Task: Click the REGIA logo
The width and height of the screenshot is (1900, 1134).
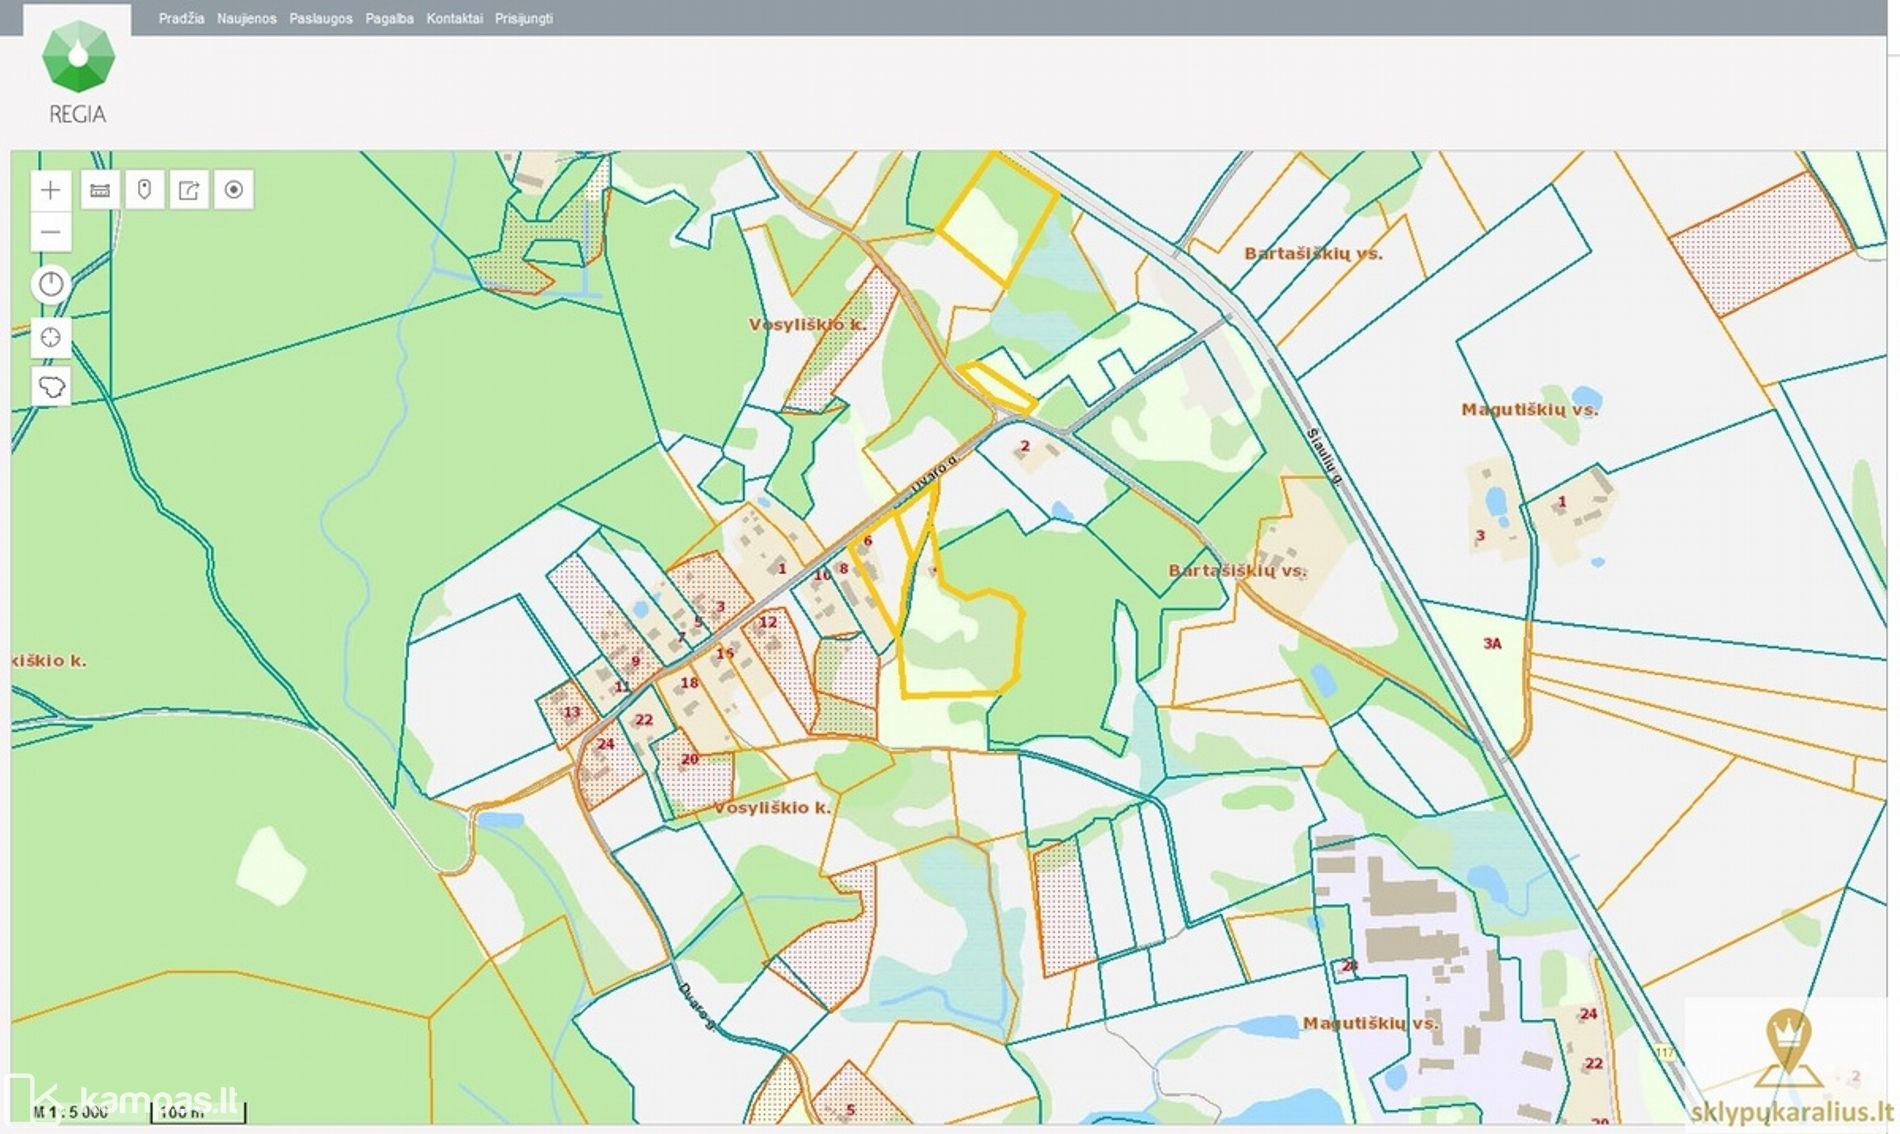Action: [x=78, y=72]
